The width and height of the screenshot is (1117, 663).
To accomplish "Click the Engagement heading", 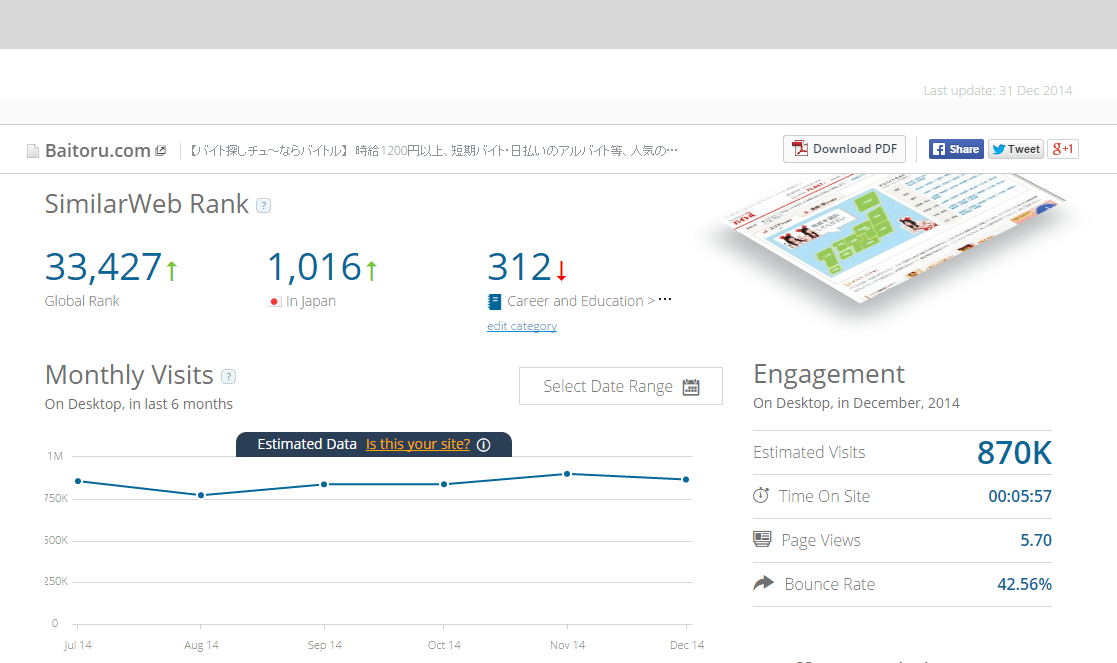I will coord(828,374).
